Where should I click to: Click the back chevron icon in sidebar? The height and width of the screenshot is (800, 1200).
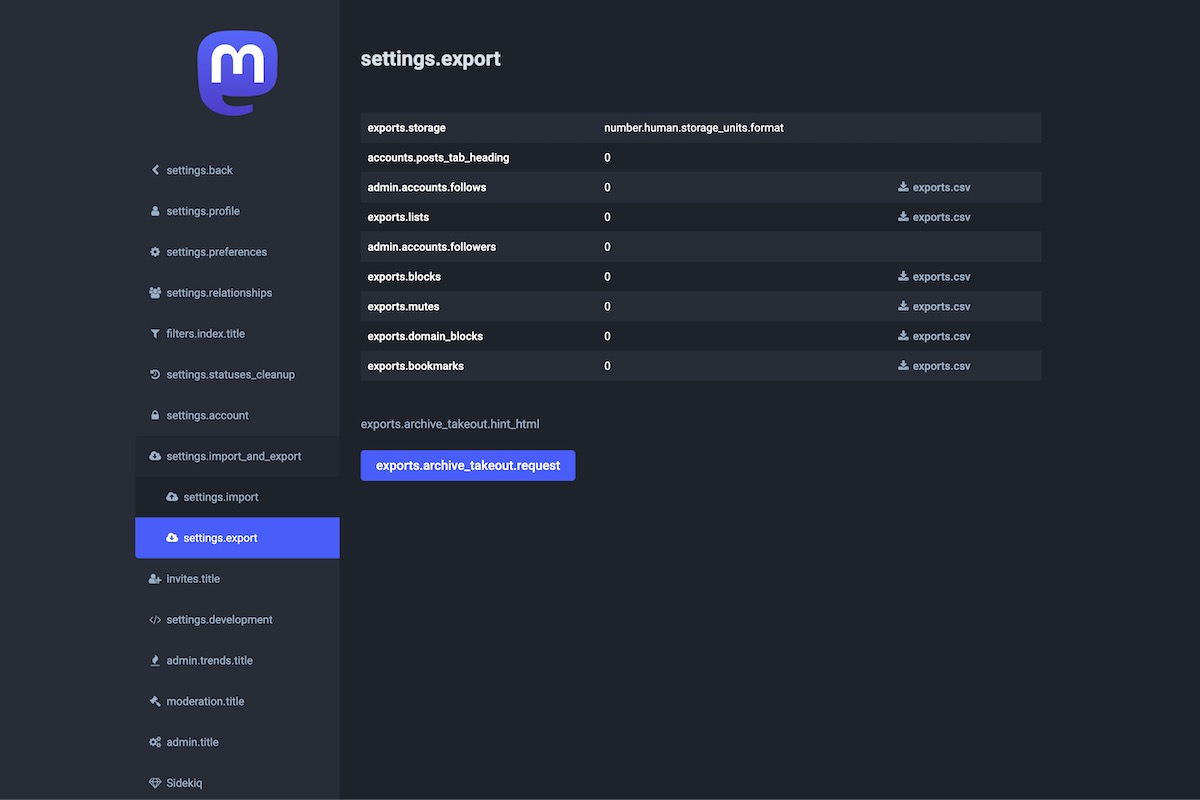point(155,170)
